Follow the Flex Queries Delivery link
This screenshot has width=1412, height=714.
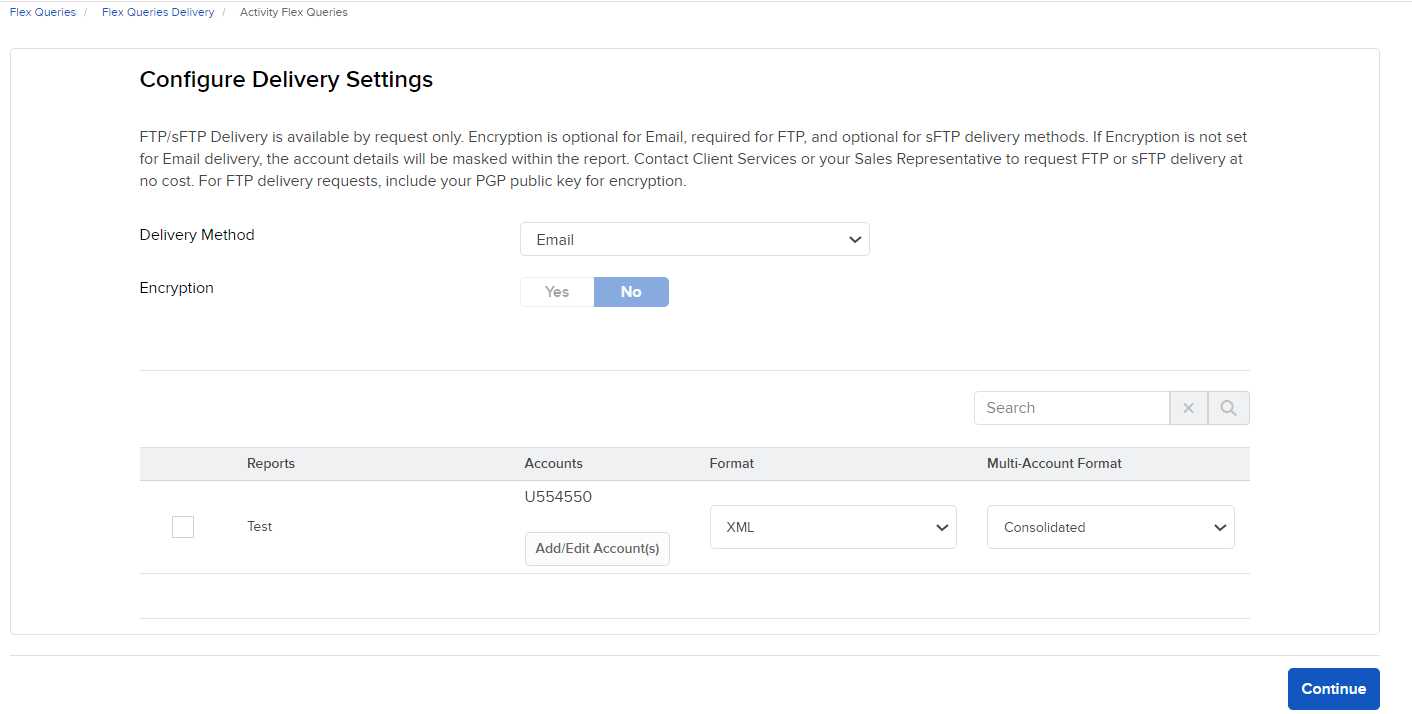coord(157,11)
